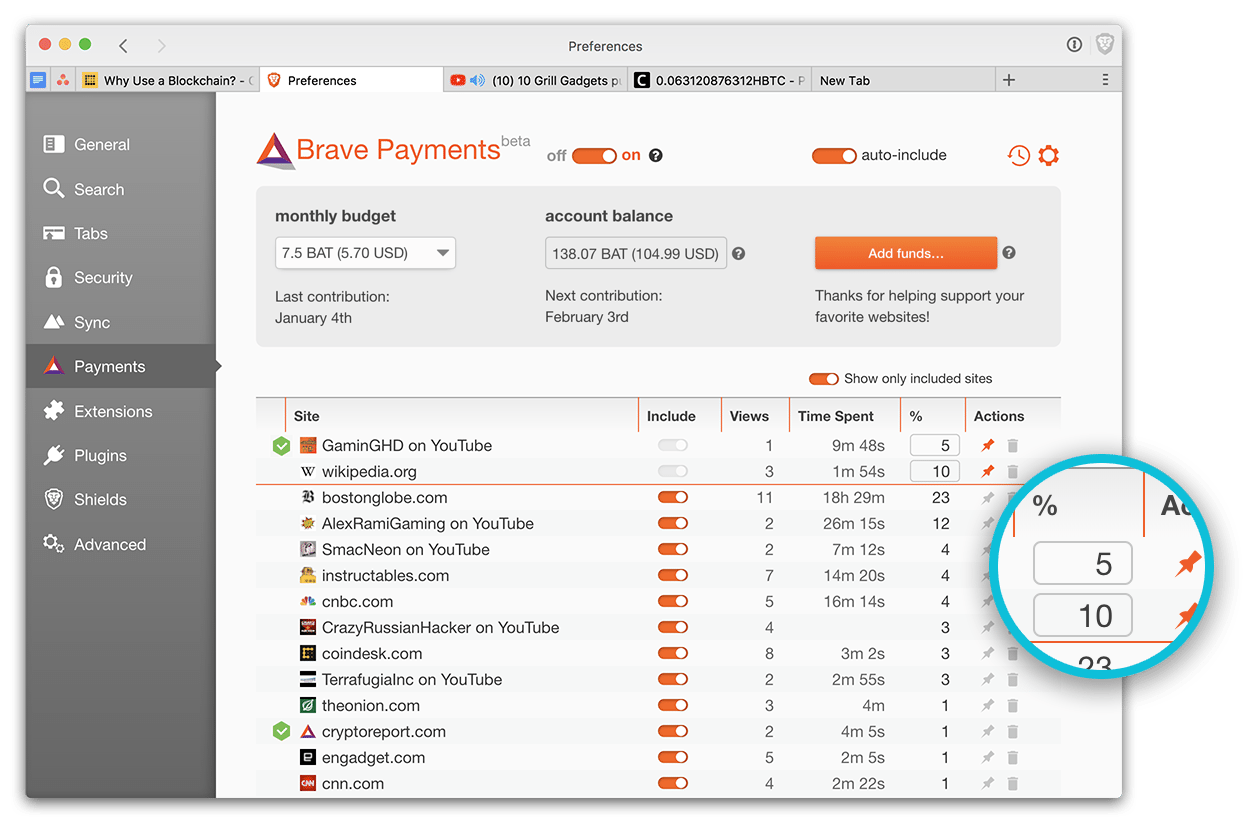Edit percentage field for GaminGHD on YouTube
The height and width of the screenshot is (827, 1253).
point(935,445)
